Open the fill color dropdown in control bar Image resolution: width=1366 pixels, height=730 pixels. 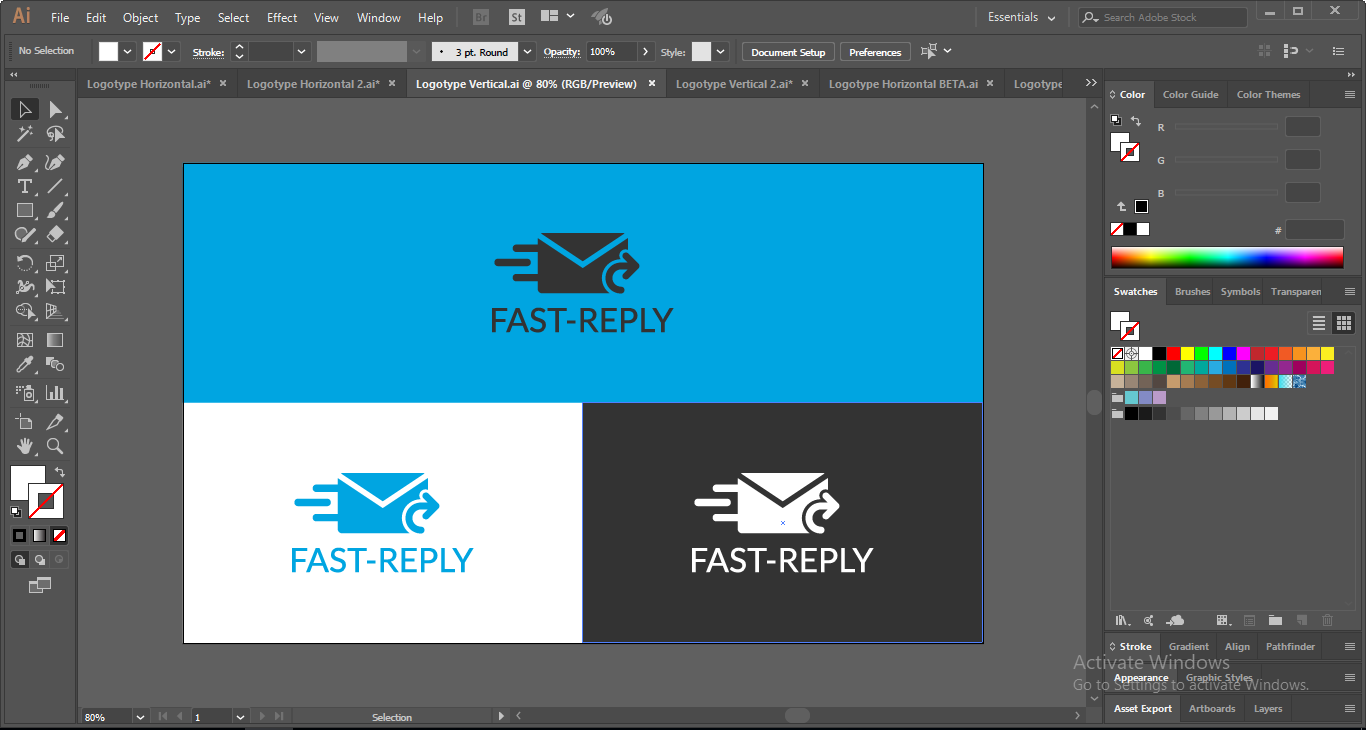click(128, 52)
